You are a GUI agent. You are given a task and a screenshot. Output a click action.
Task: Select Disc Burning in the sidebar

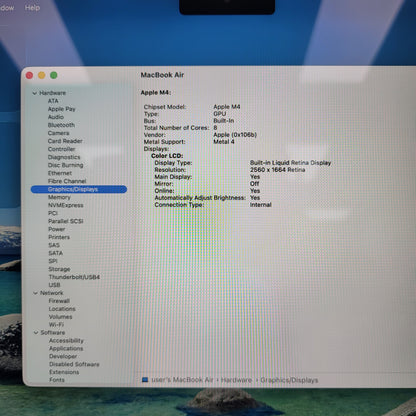66,165
